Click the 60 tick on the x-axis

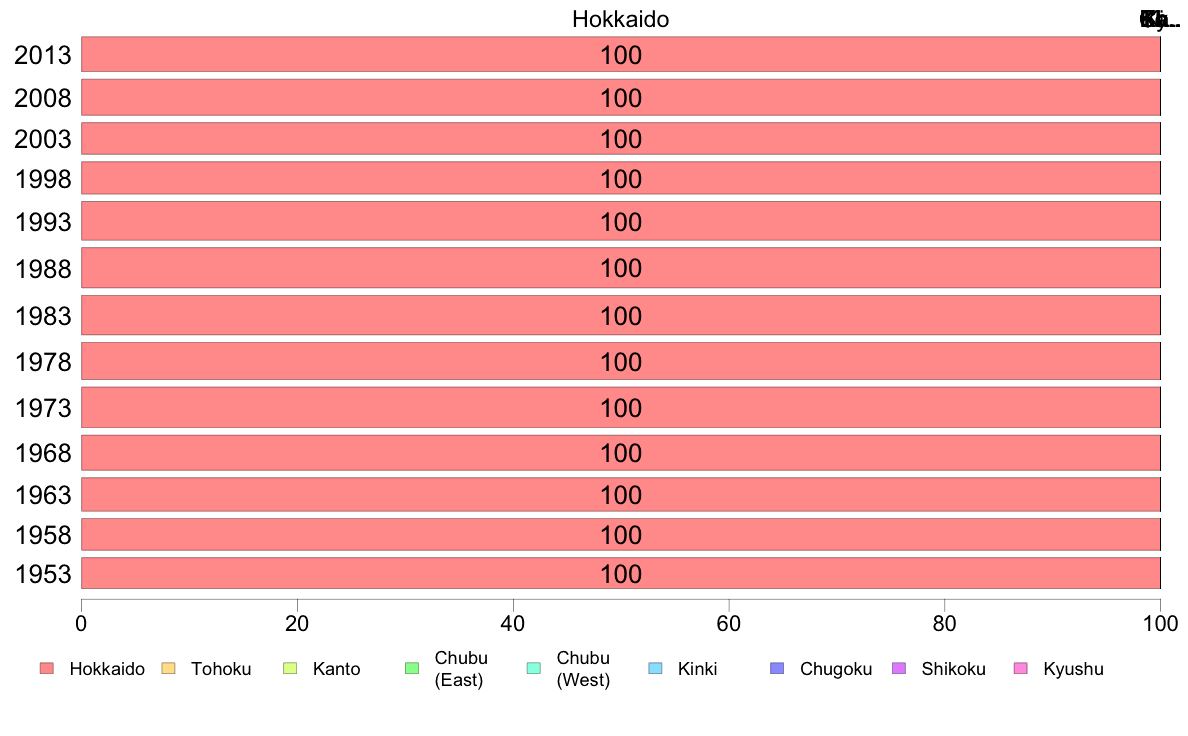click(x=729, y=623)
